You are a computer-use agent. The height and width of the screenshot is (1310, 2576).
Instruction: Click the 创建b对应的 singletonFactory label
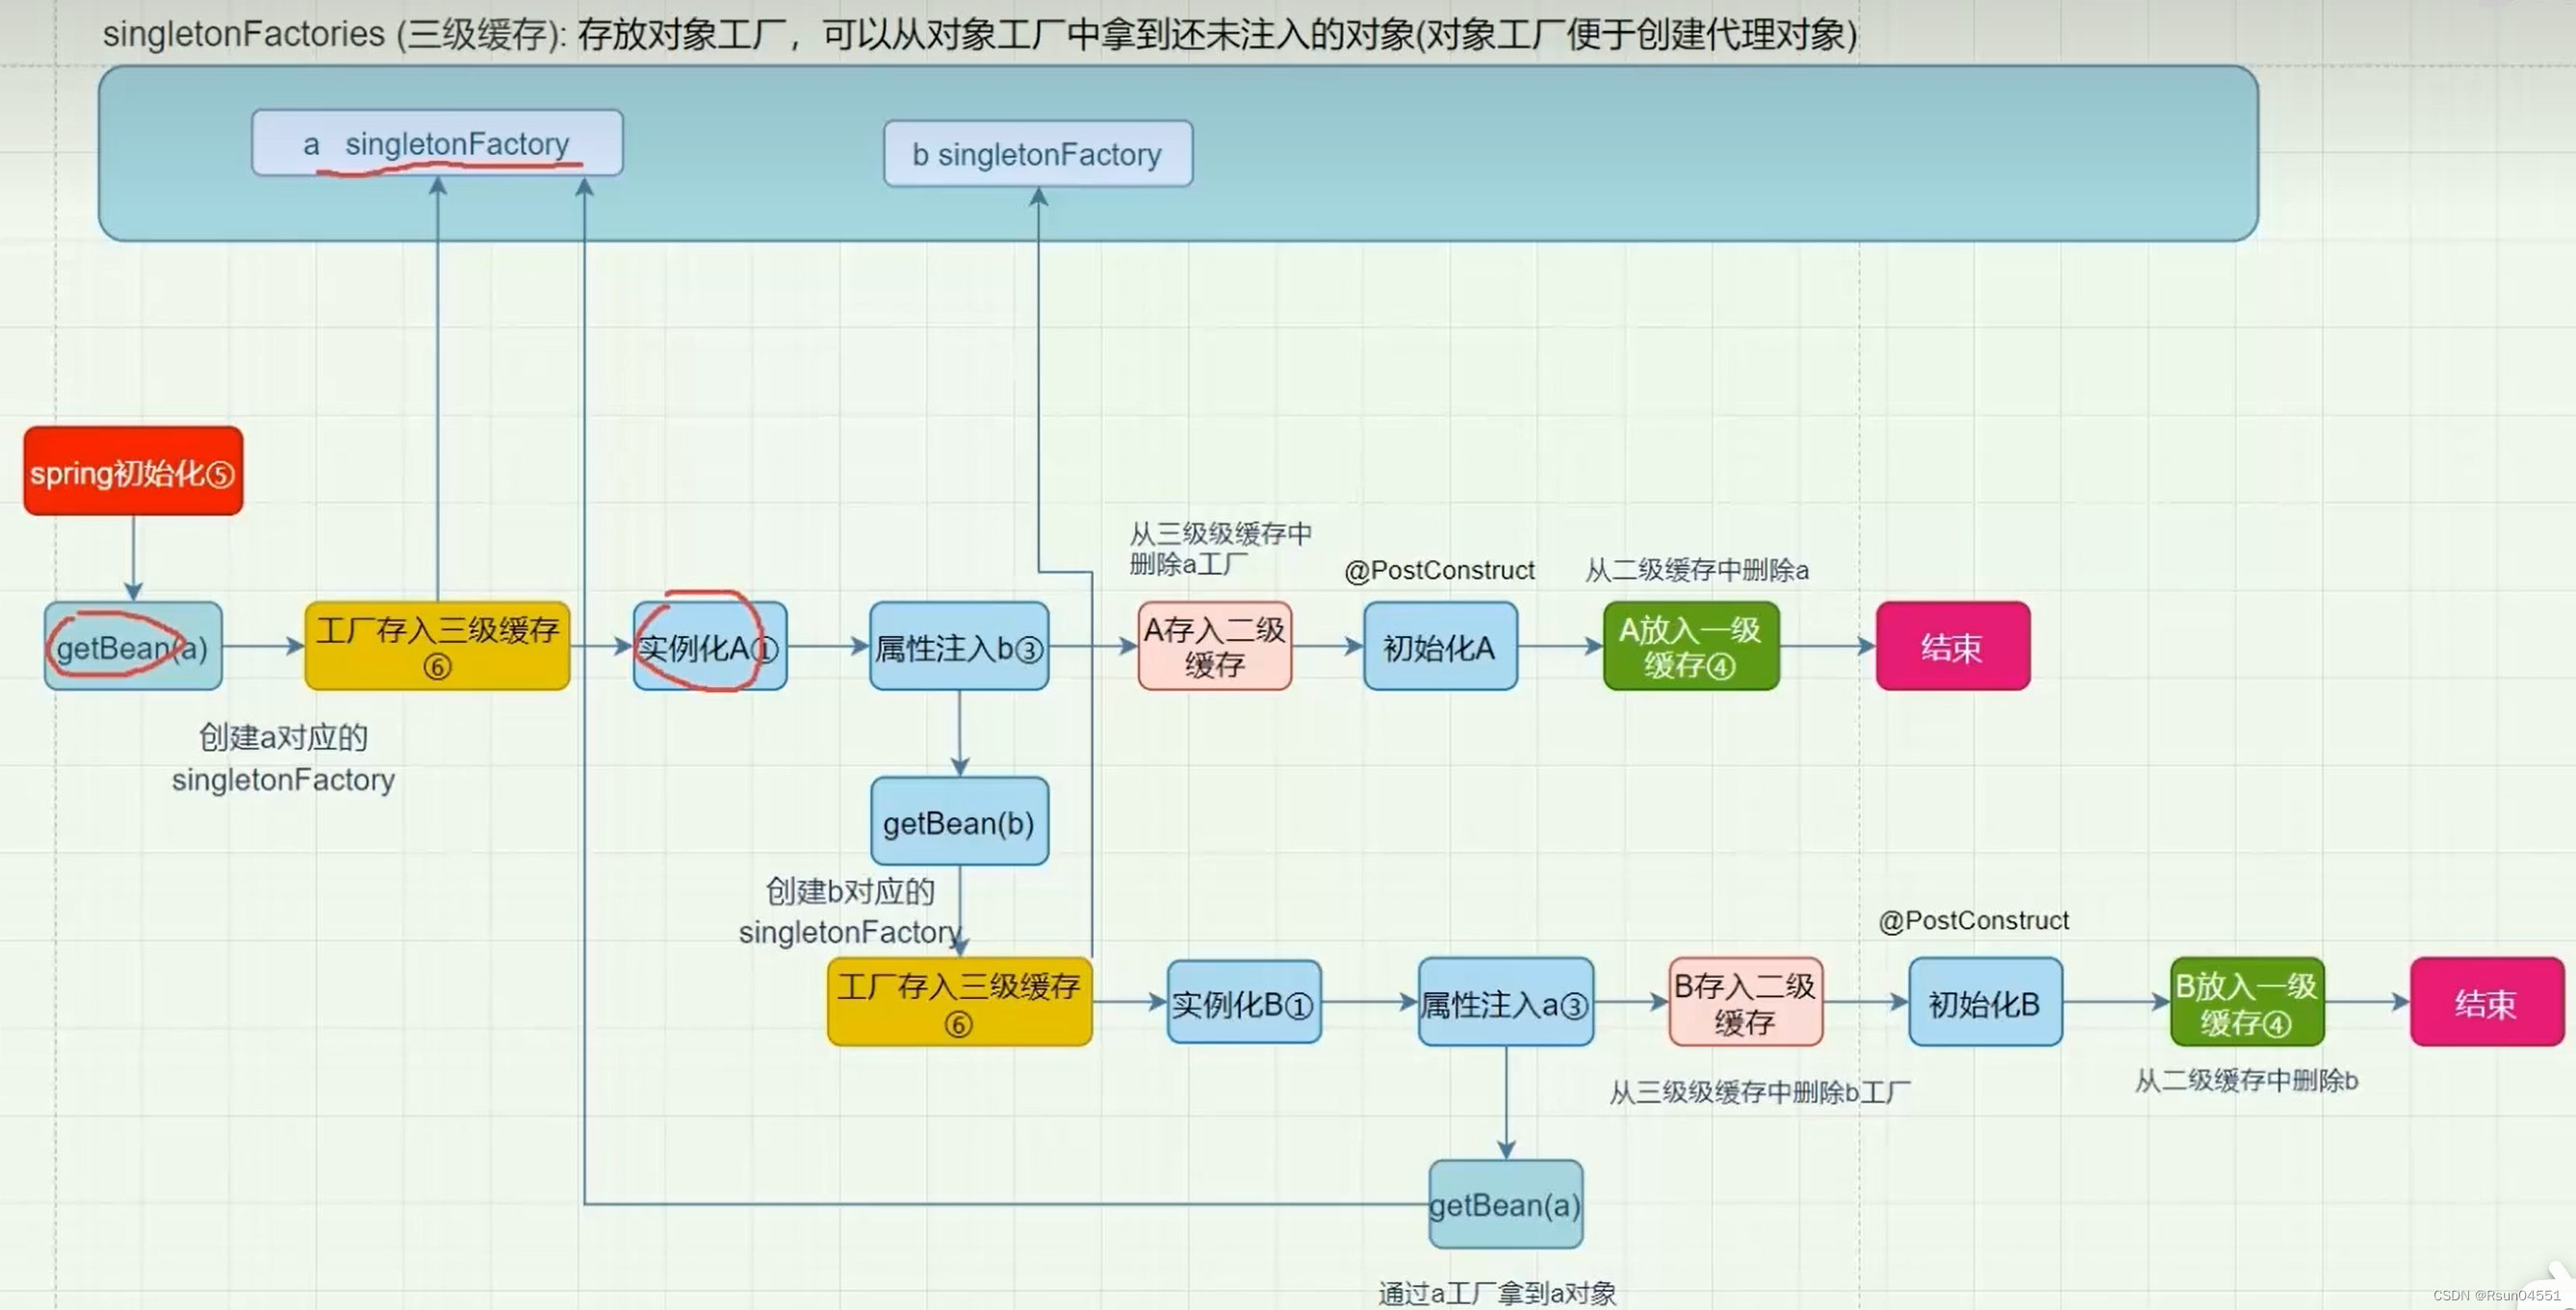tap(850, 911)
